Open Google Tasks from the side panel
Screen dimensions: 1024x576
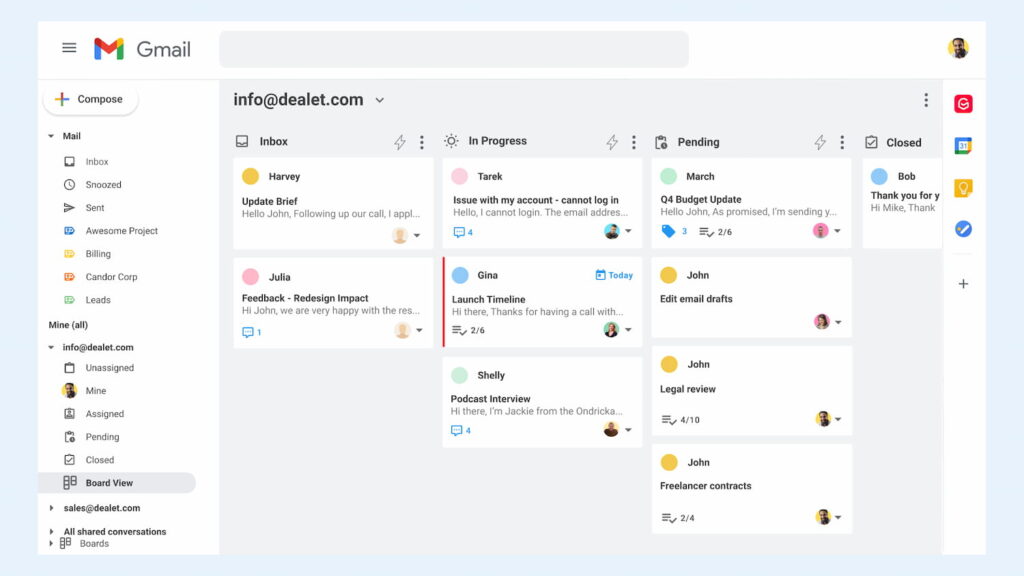962,229
